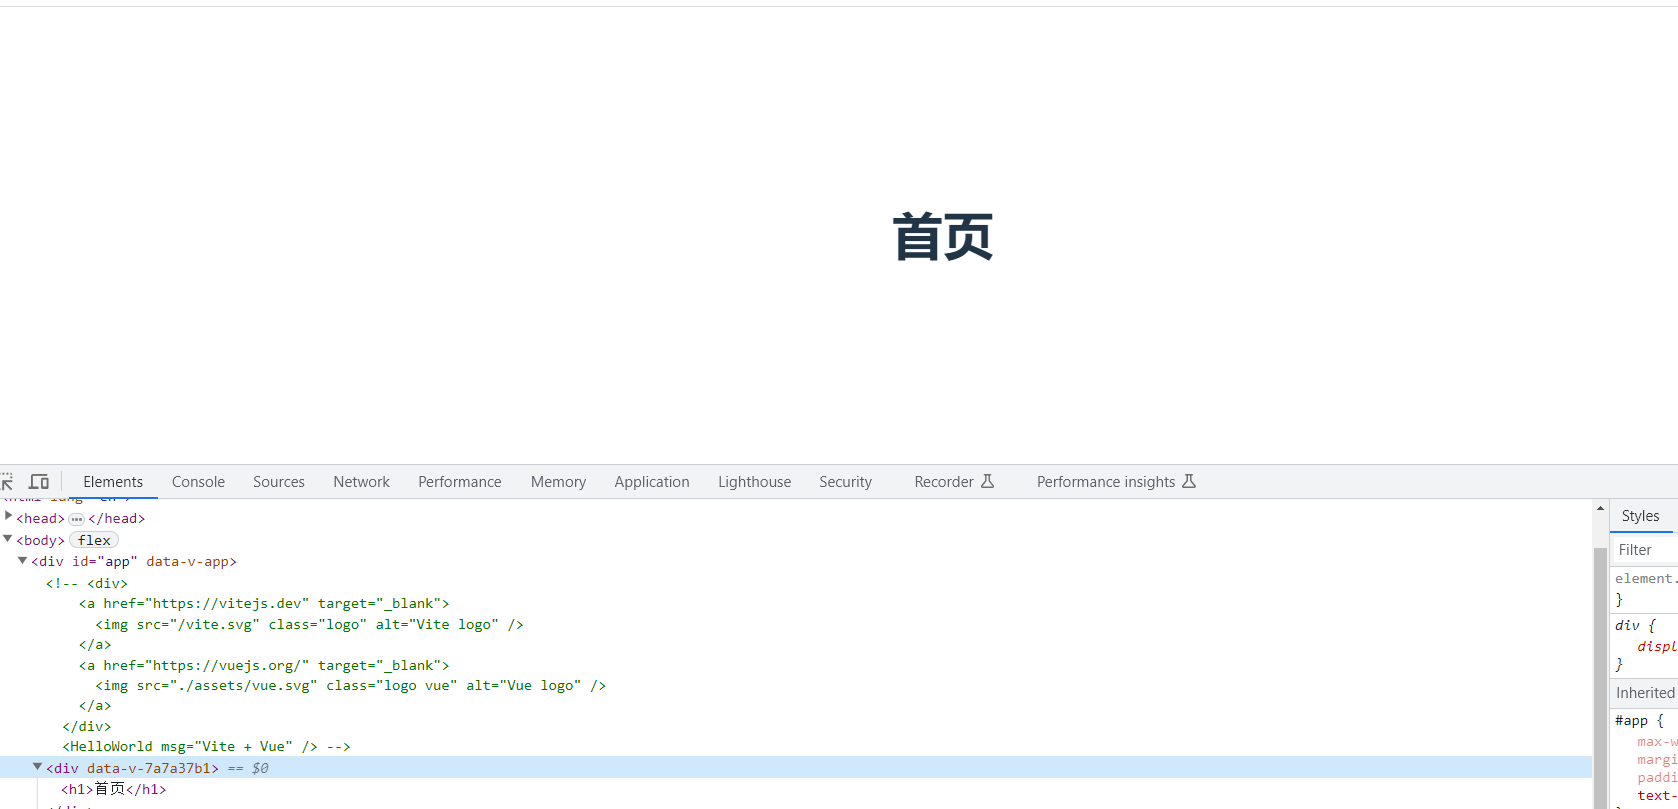Open the Performance insights tab

[1116, 482]
